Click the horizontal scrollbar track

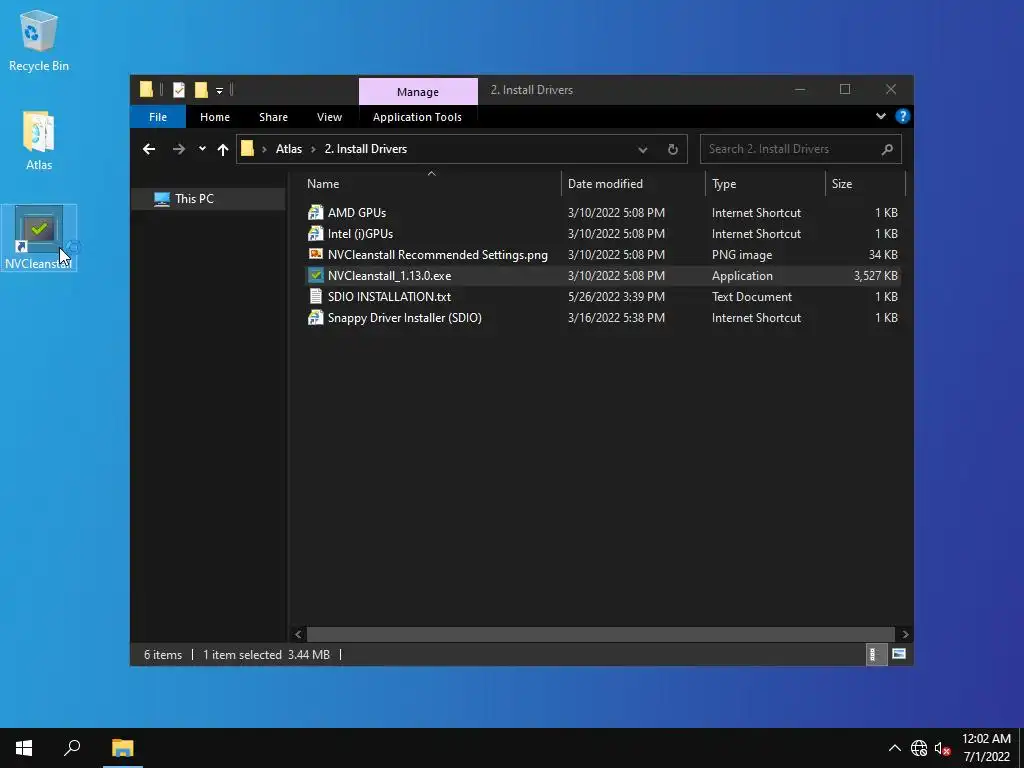[x=600, y=633]
